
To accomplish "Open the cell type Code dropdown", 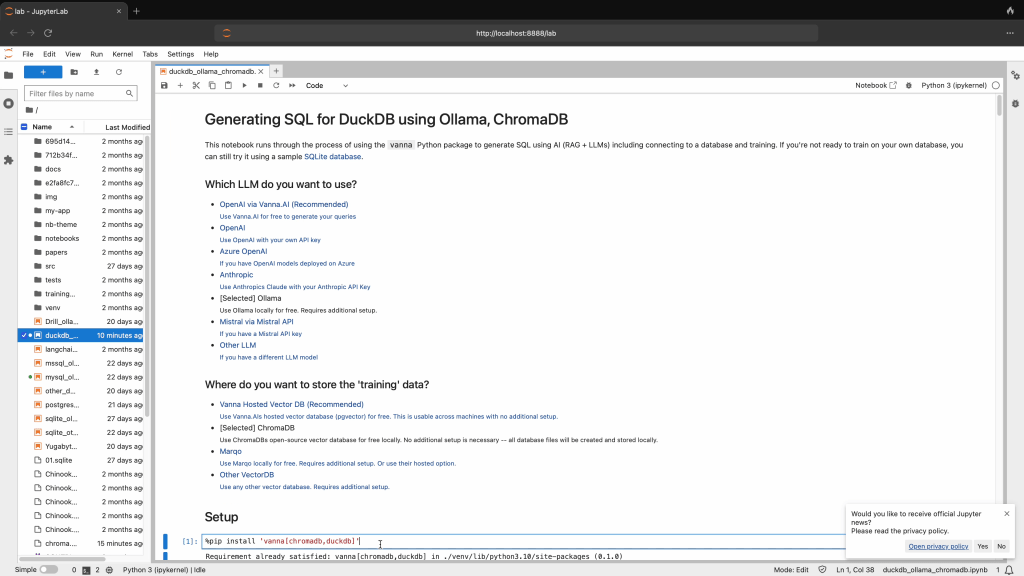I will click(x=326, y=86).
